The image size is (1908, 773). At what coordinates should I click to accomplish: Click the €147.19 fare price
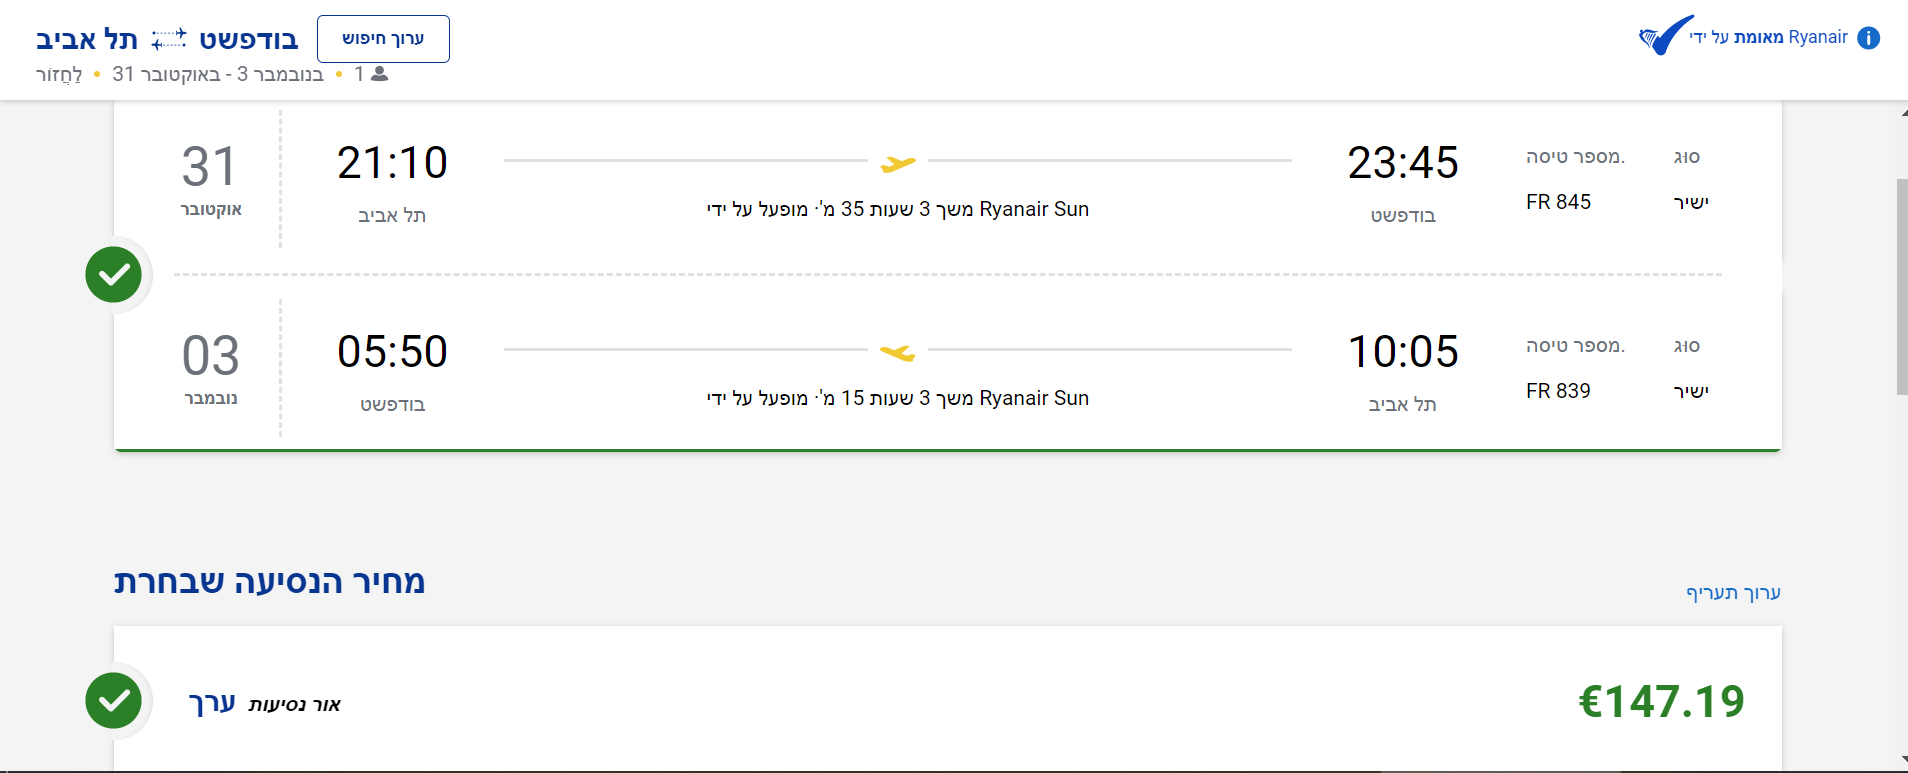click(1661, 701)
